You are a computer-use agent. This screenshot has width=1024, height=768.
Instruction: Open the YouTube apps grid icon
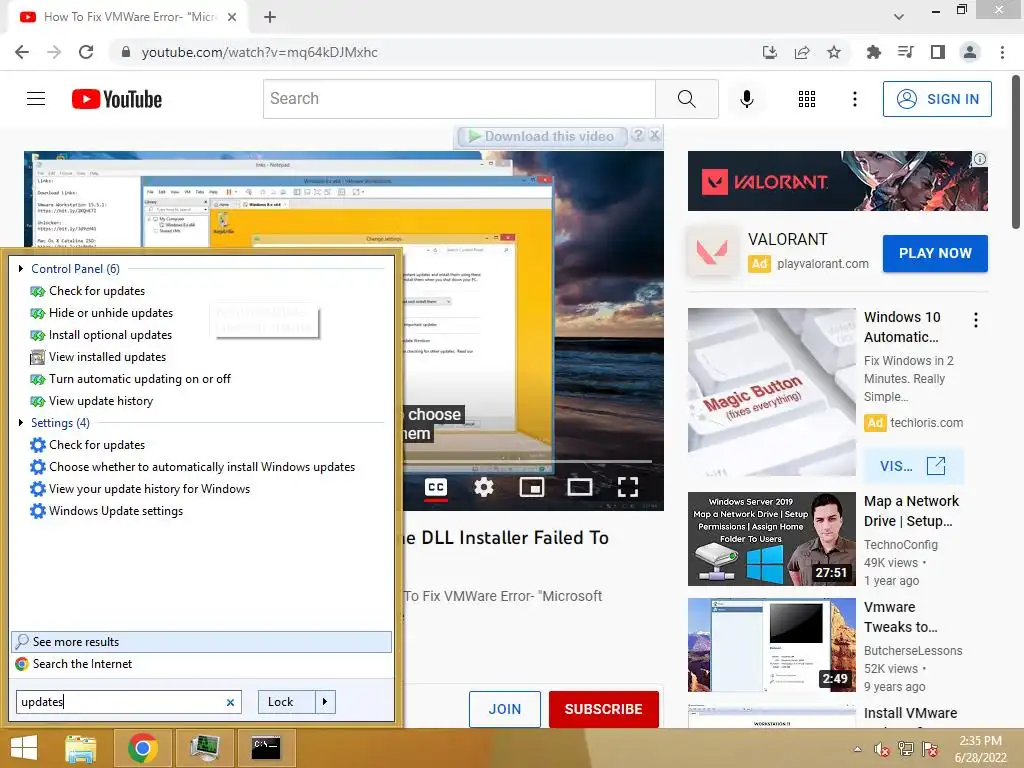tap(807, 99)
